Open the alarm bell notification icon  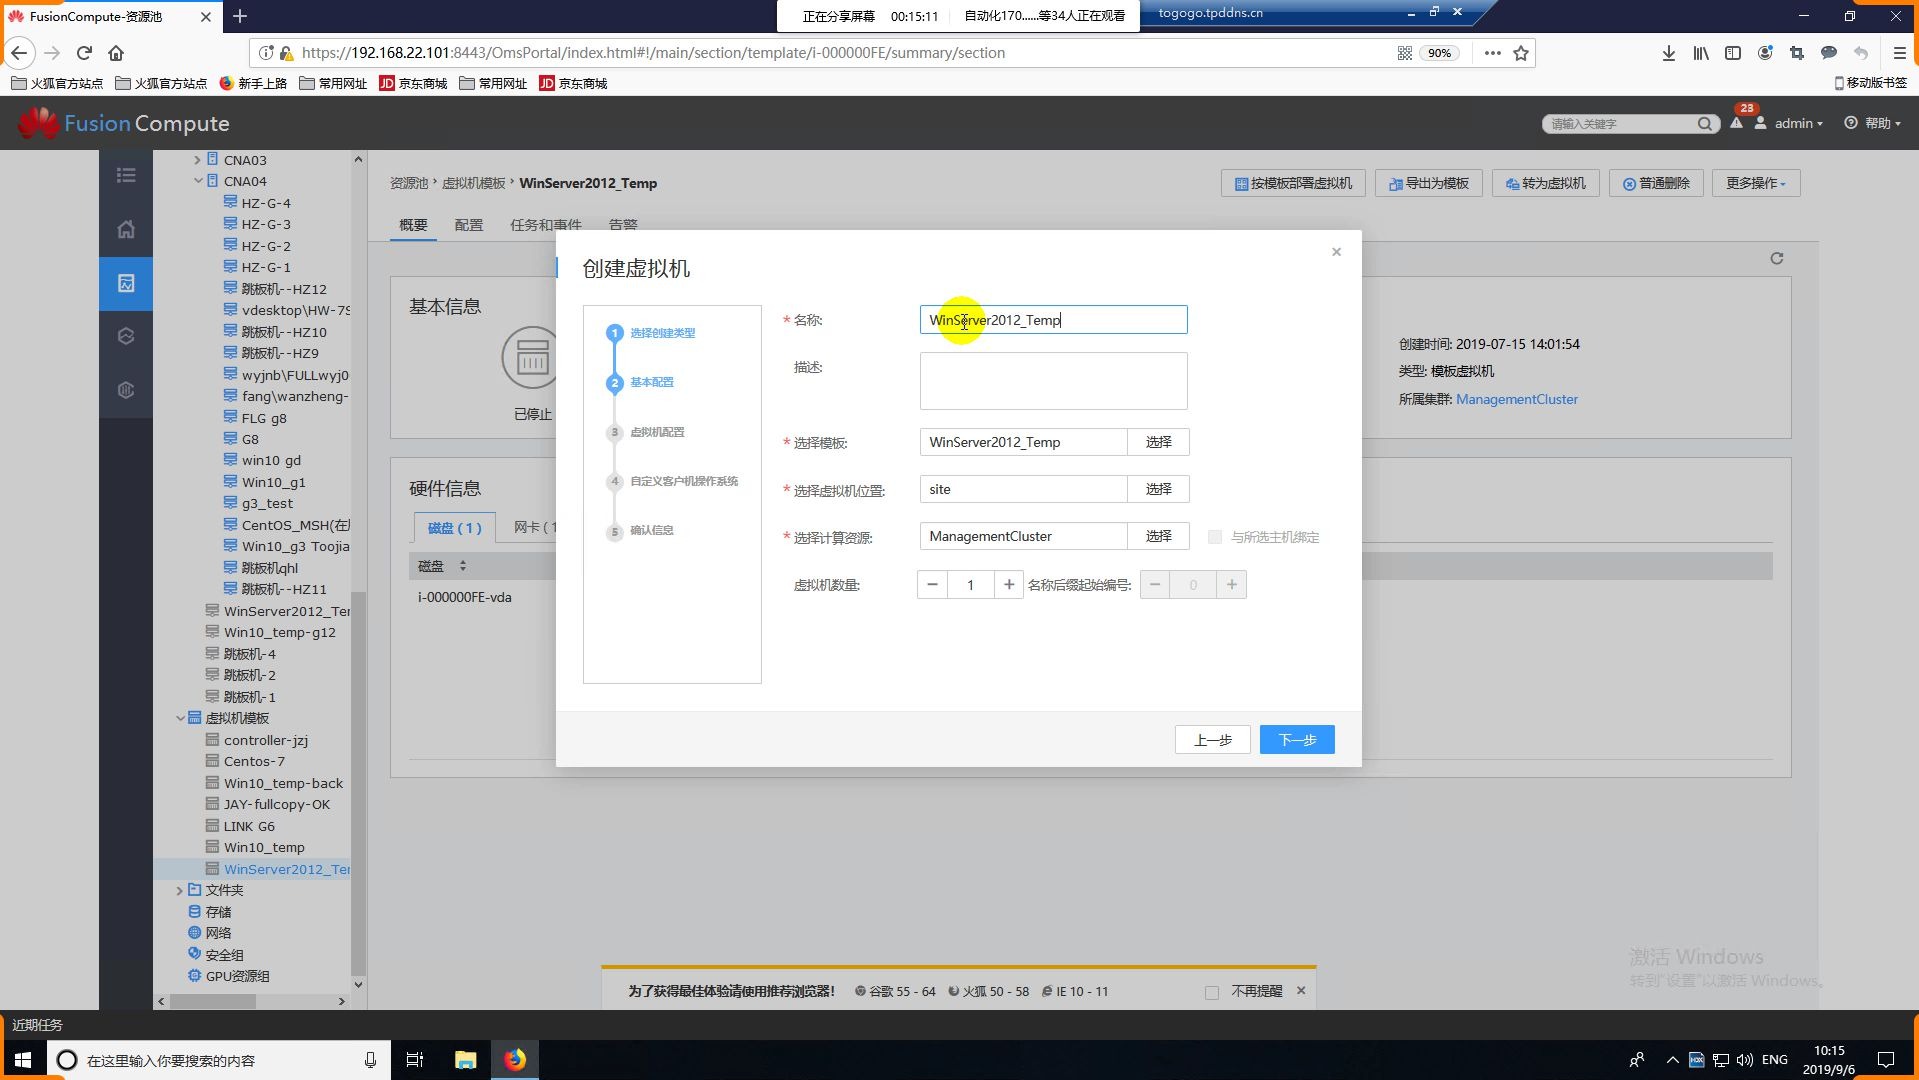1736,123
